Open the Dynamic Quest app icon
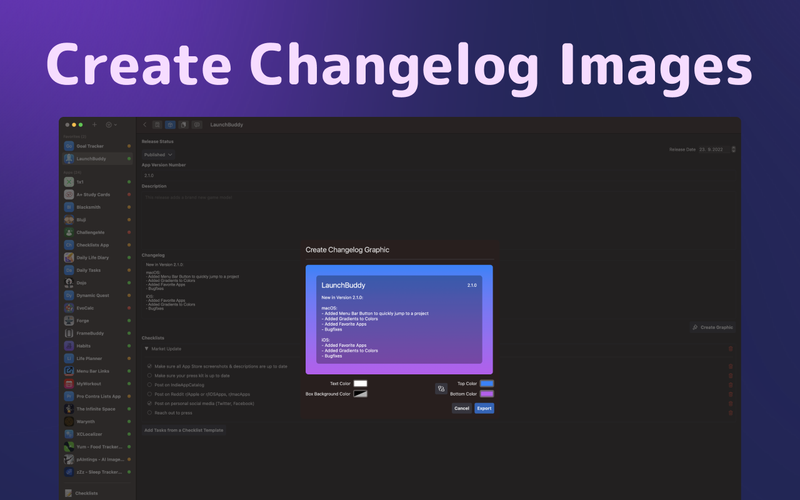 (69, 295)
